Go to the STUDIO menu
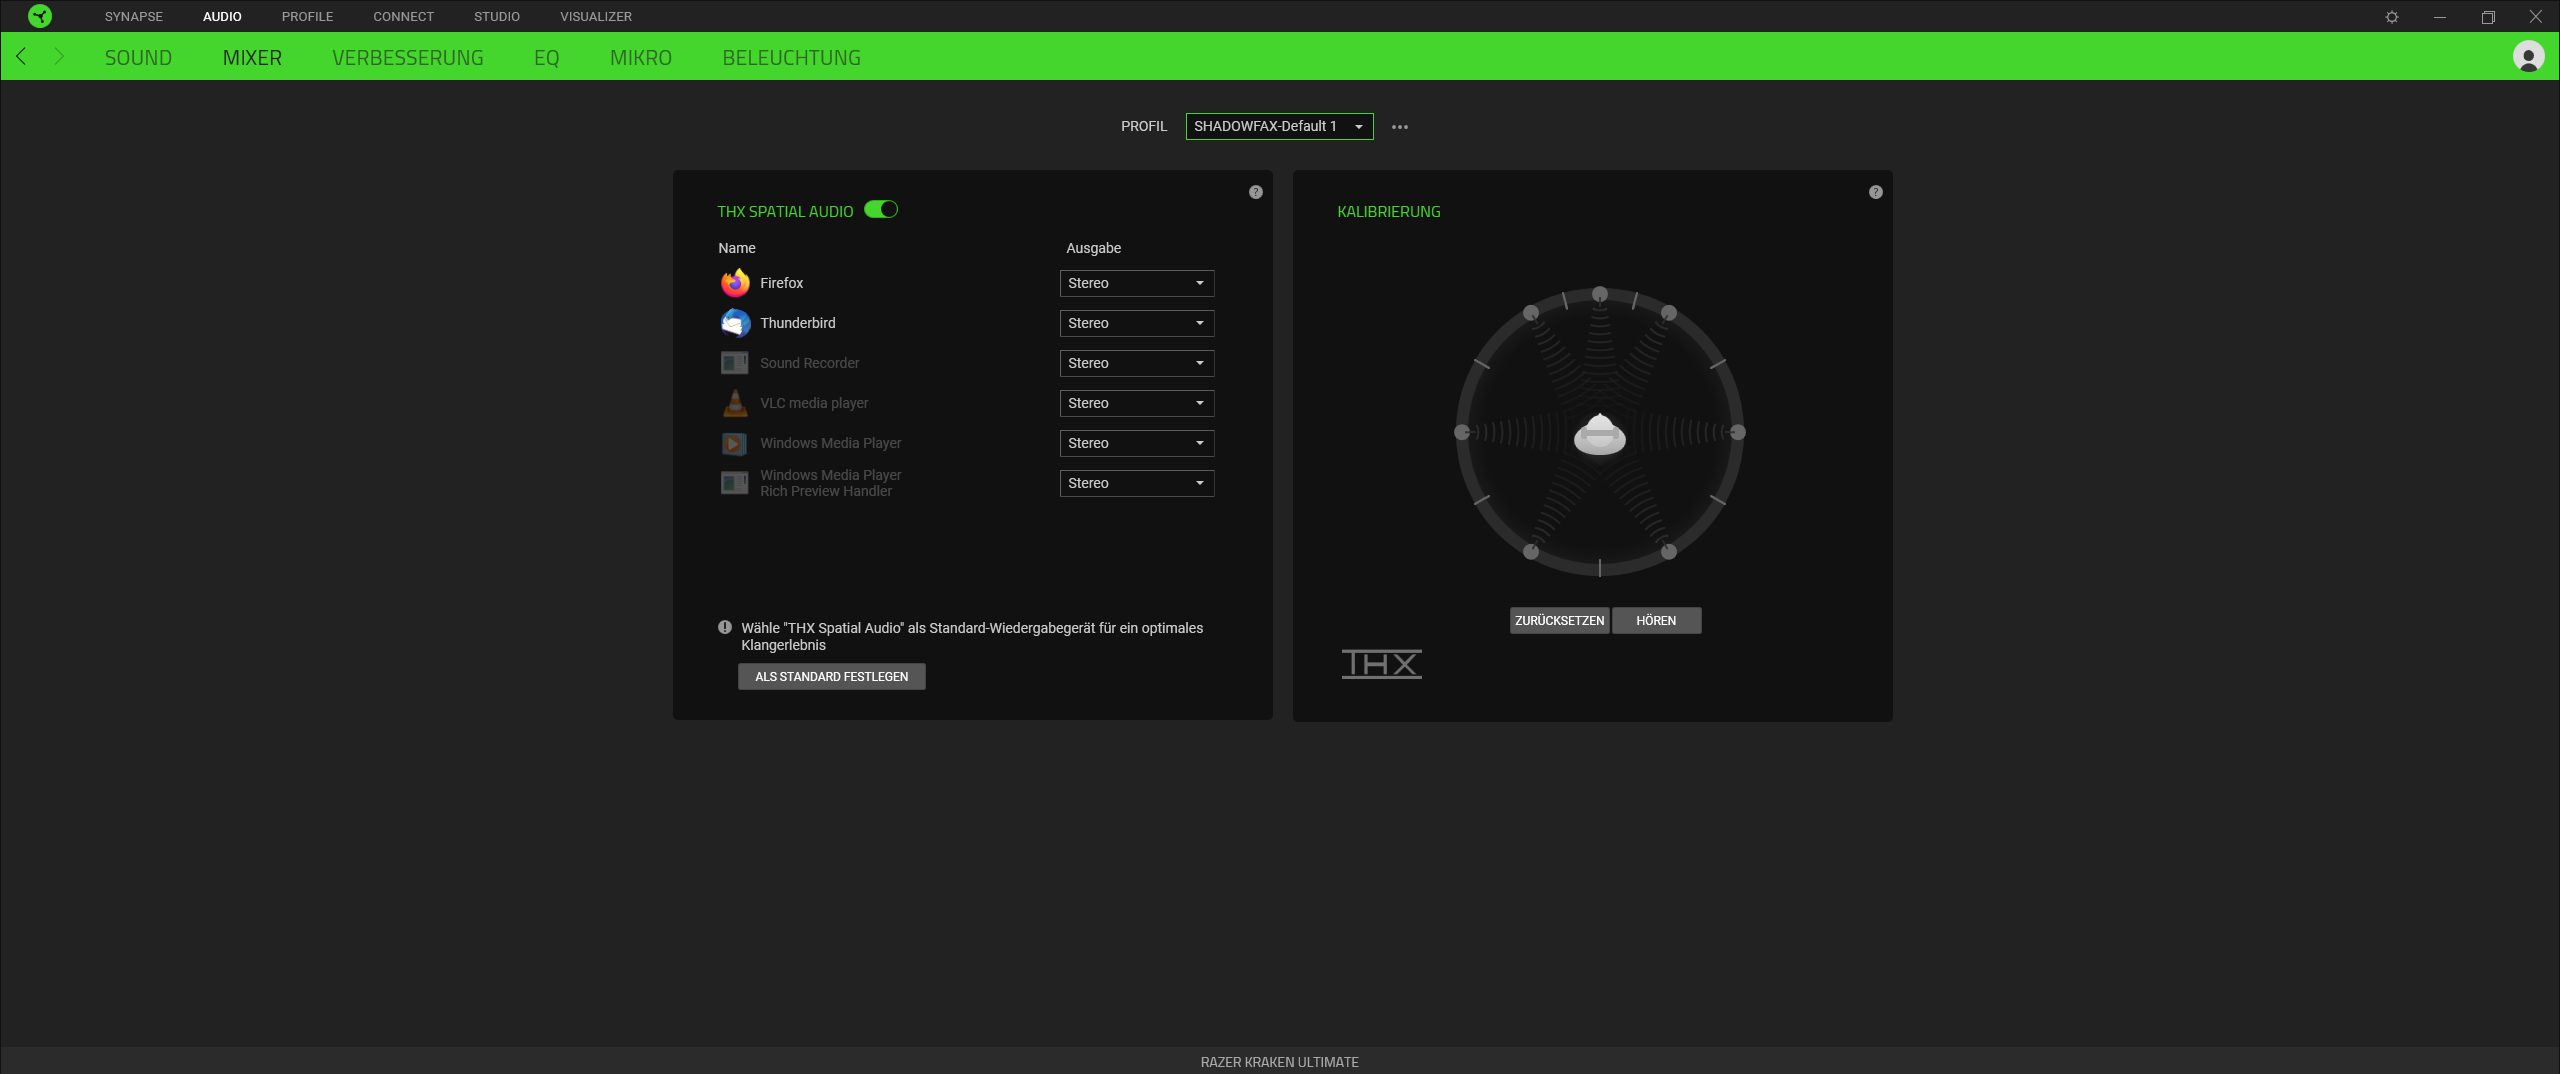 (496, 17)
